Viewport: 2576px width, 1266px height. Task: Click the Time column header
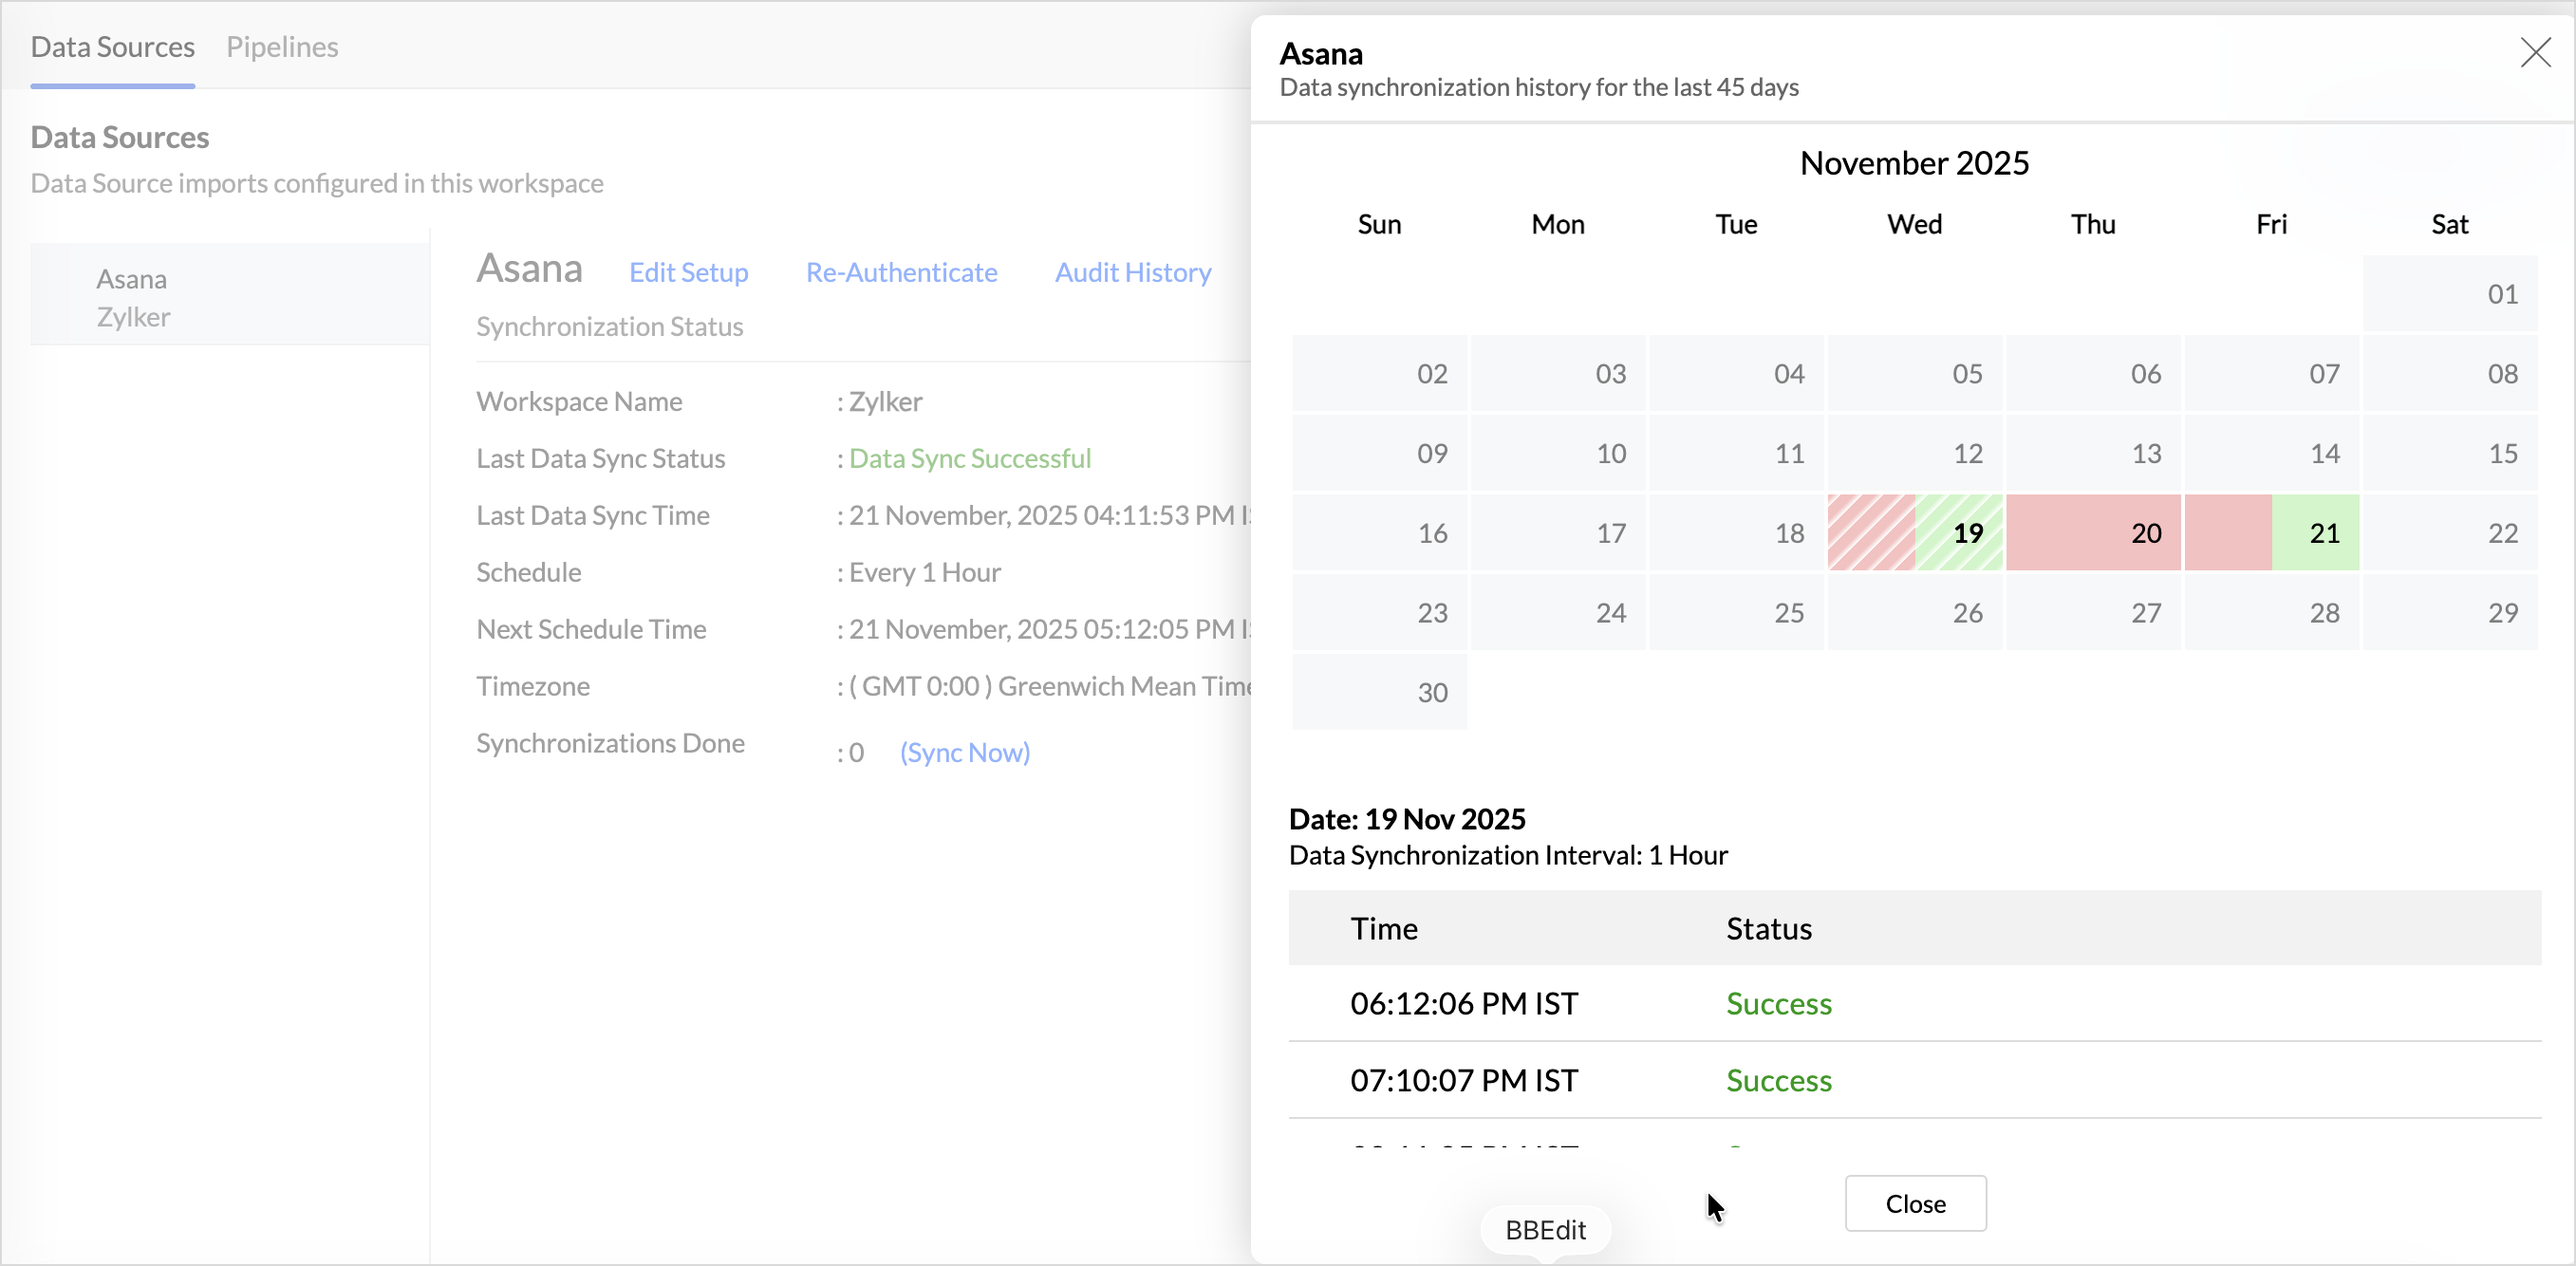click(x=1384, y=928)
